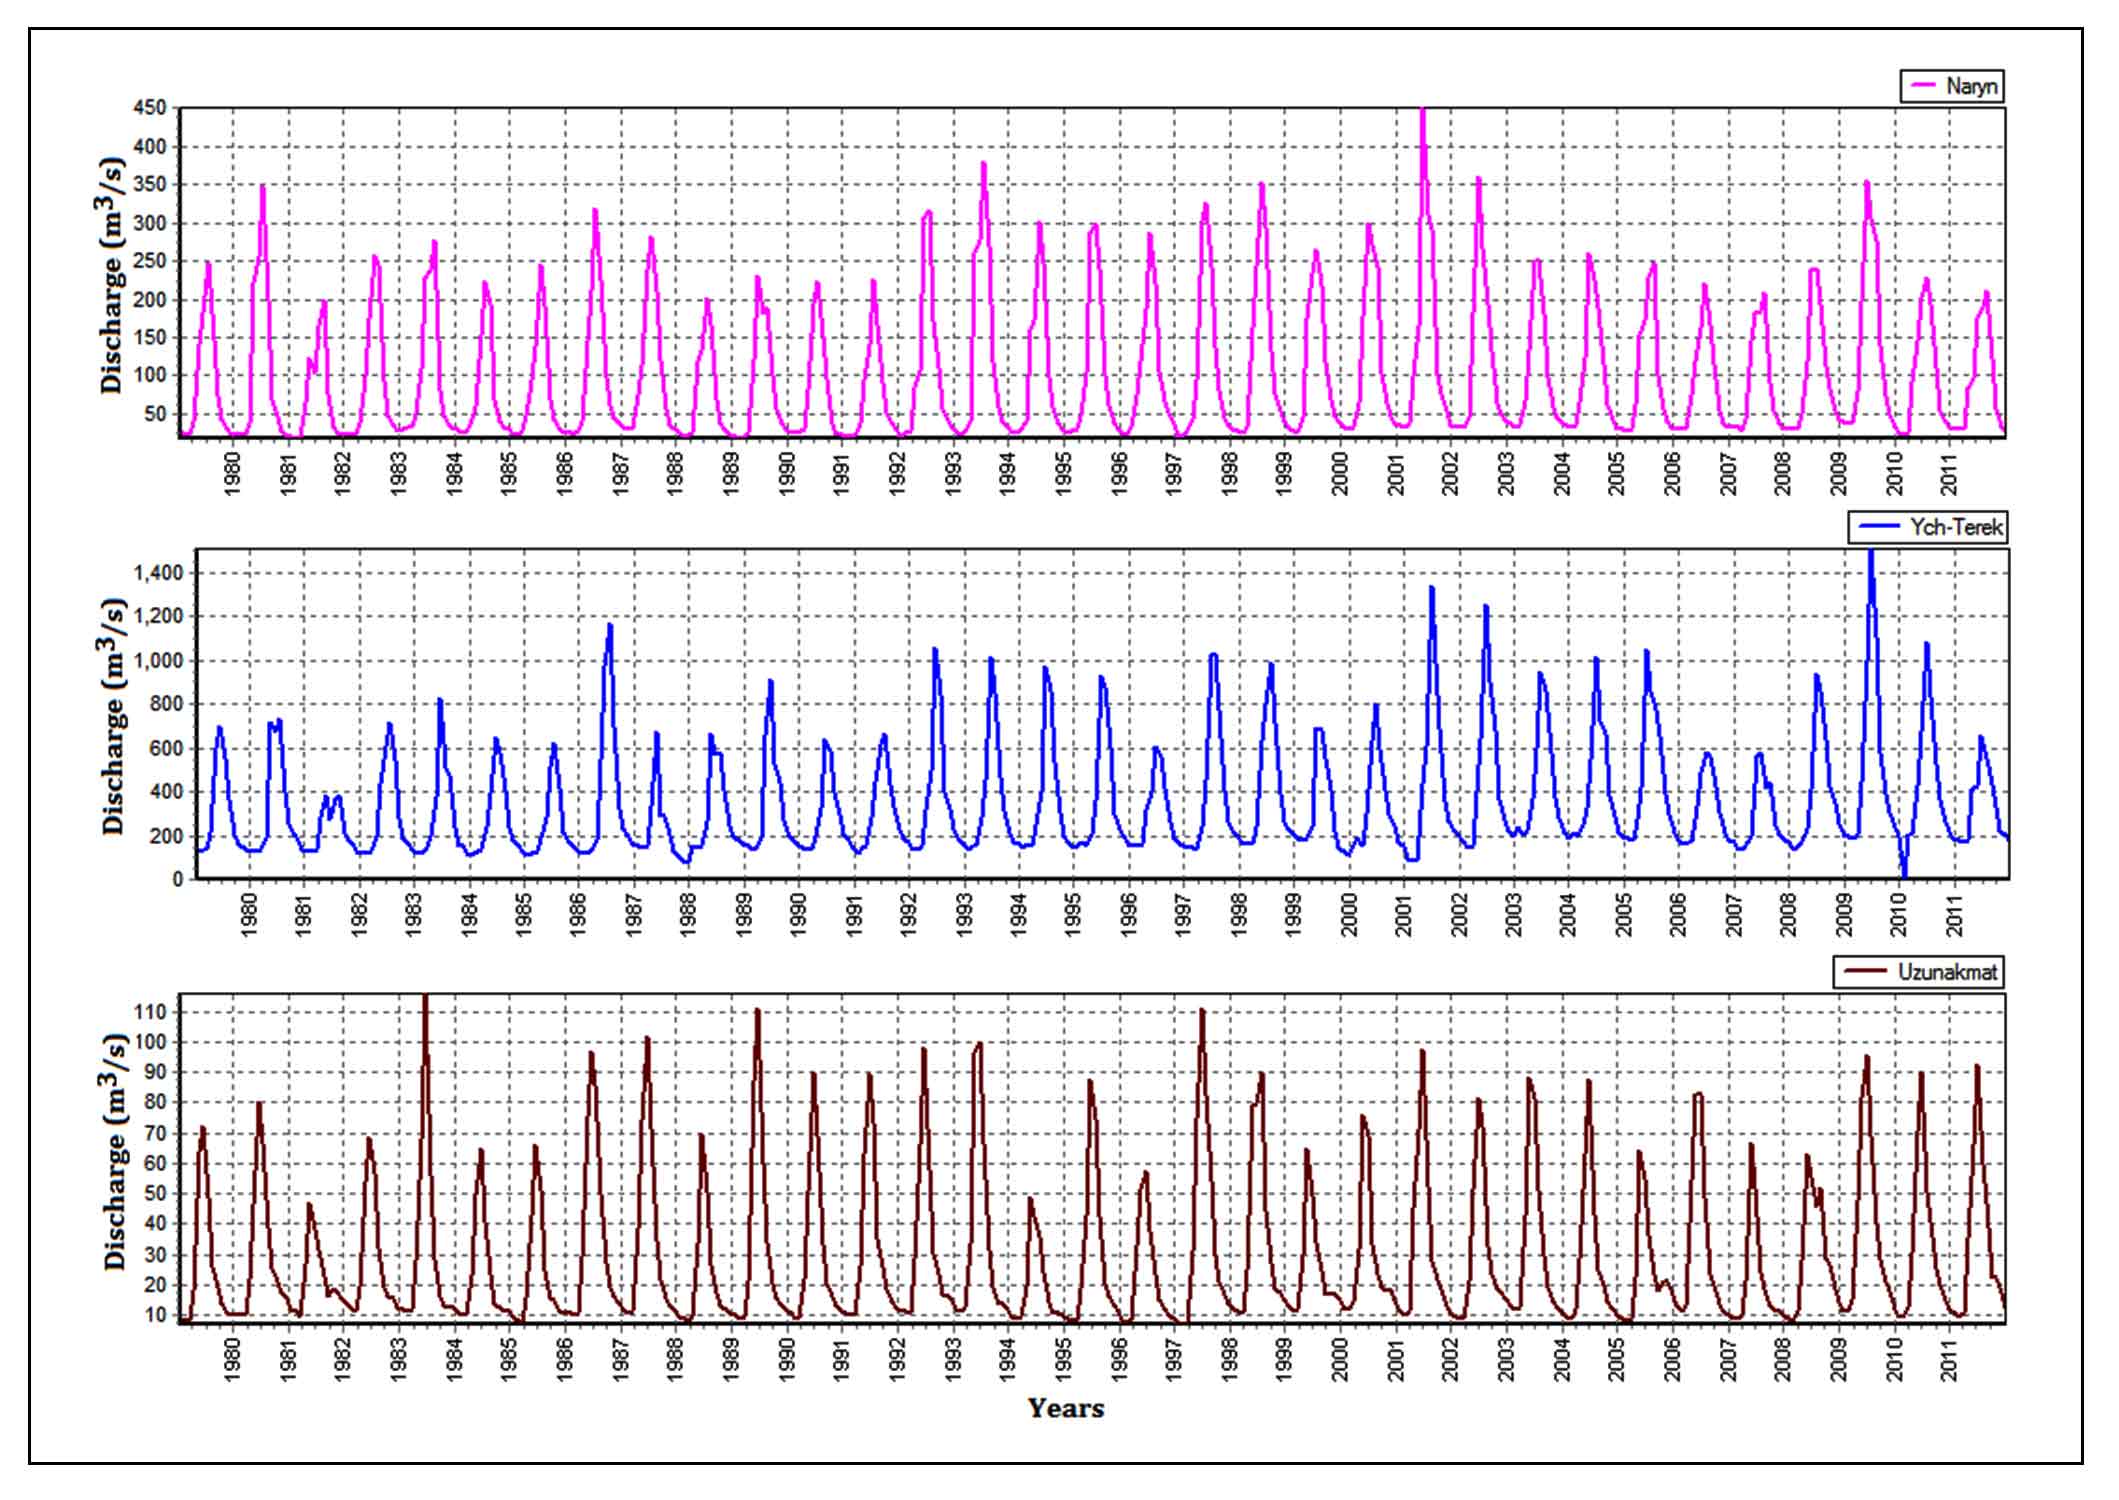
Task: Click the Discharge axis title of Naryn chart
Action: (x=113, y=274)
